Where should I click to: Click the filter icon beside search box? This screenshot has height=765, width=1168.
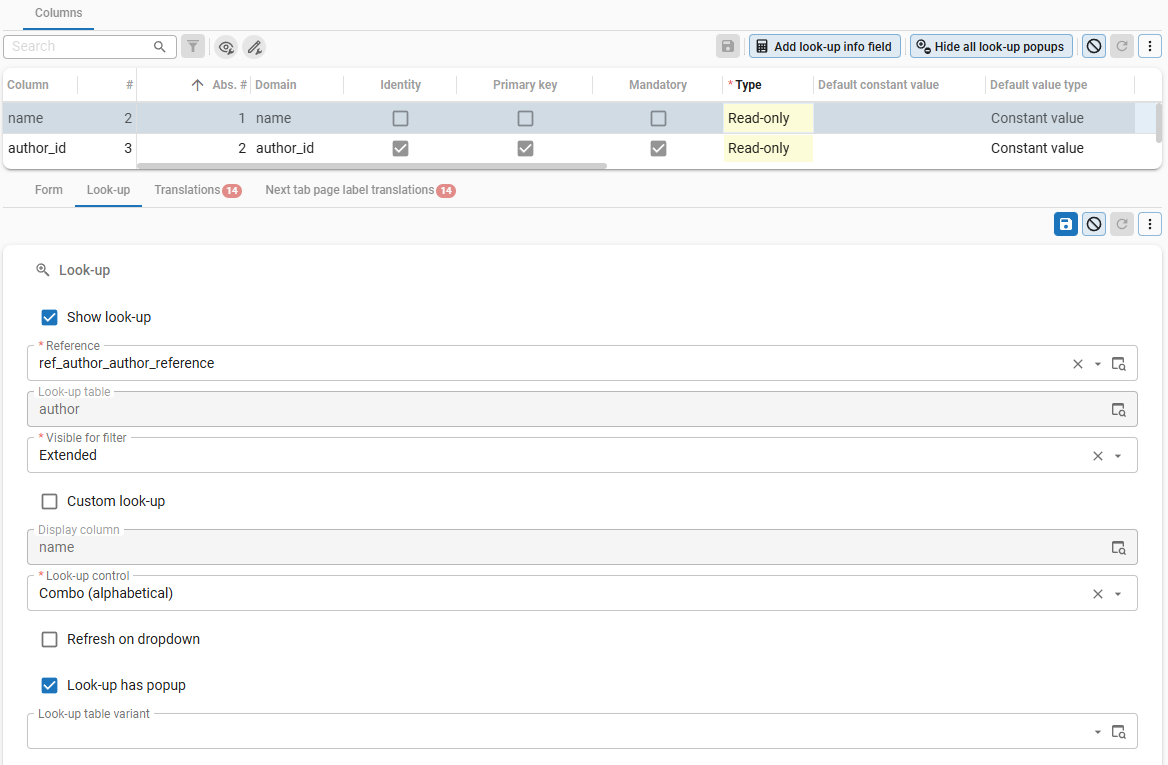193,47
